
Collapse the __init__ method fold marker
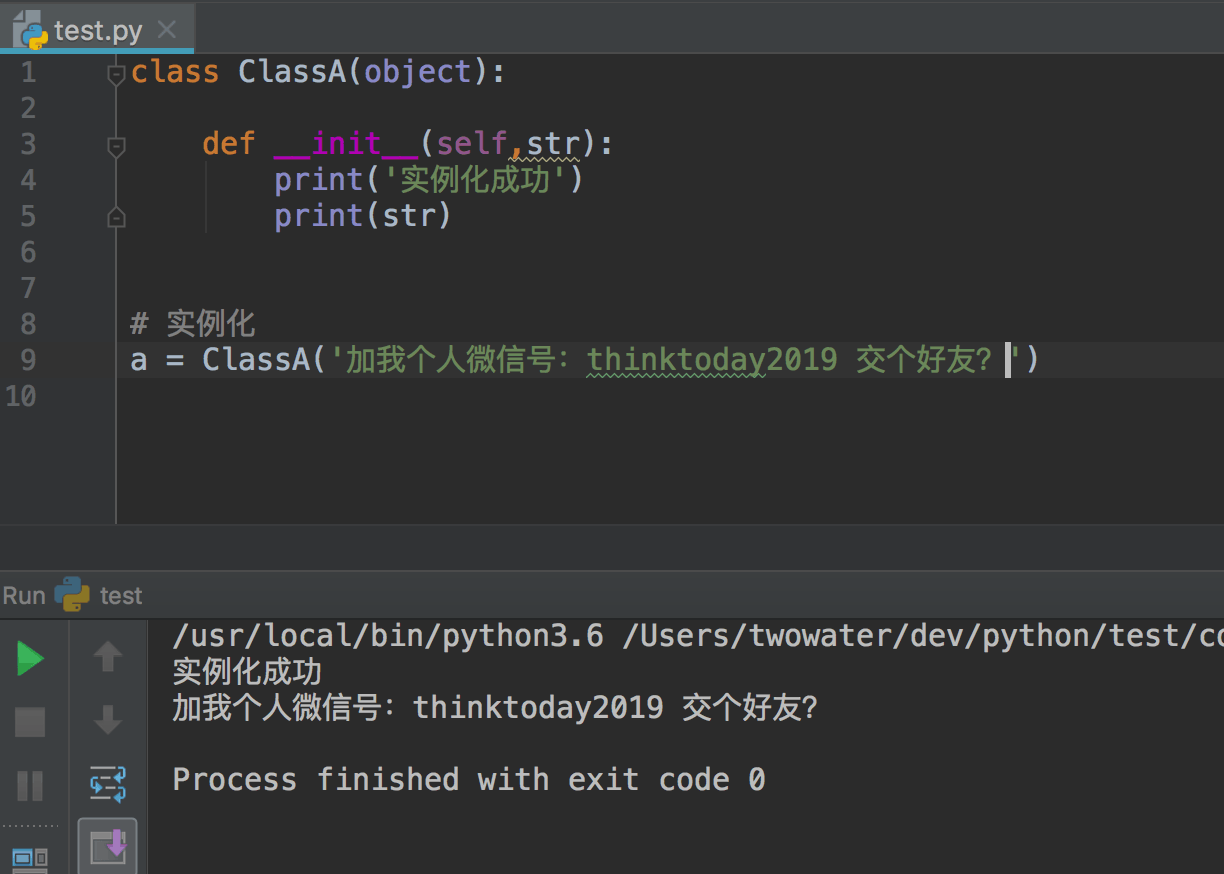pyautogui.click(x=116, y=146)
